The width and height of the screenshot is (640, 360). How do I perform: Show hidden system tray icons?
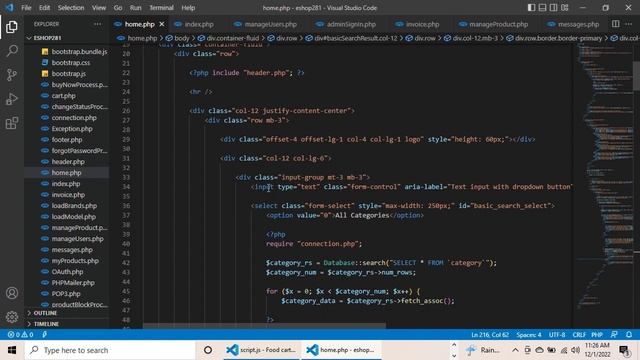[515, 350]
